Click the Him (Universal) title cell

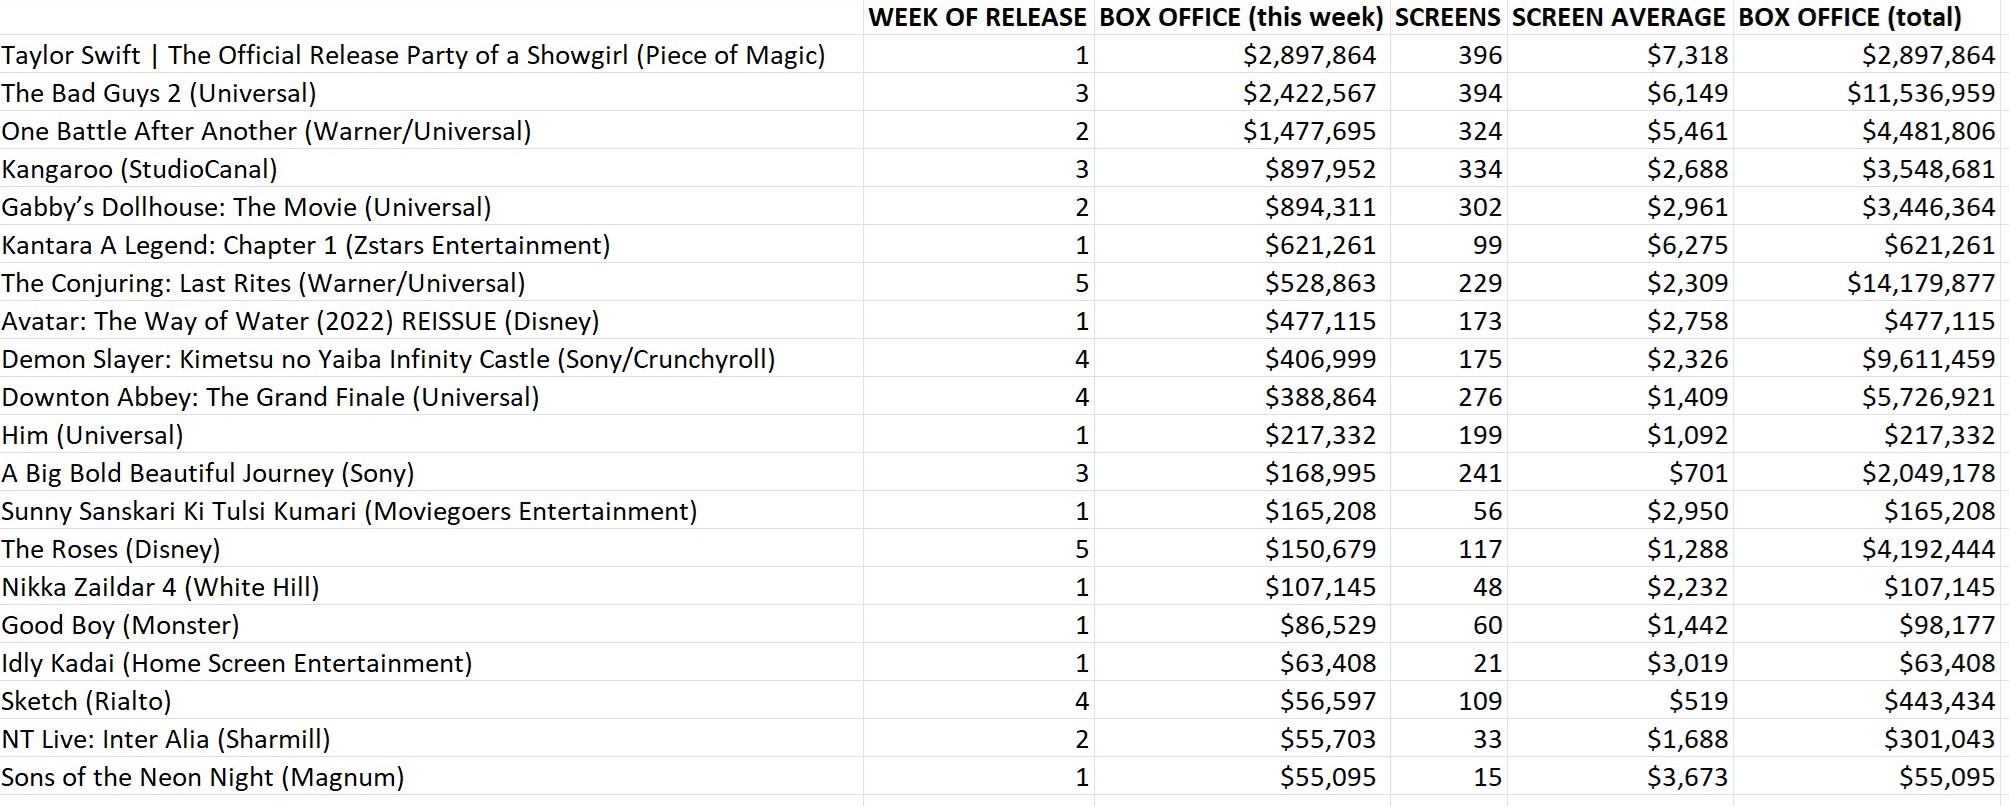tap(92, 435)
